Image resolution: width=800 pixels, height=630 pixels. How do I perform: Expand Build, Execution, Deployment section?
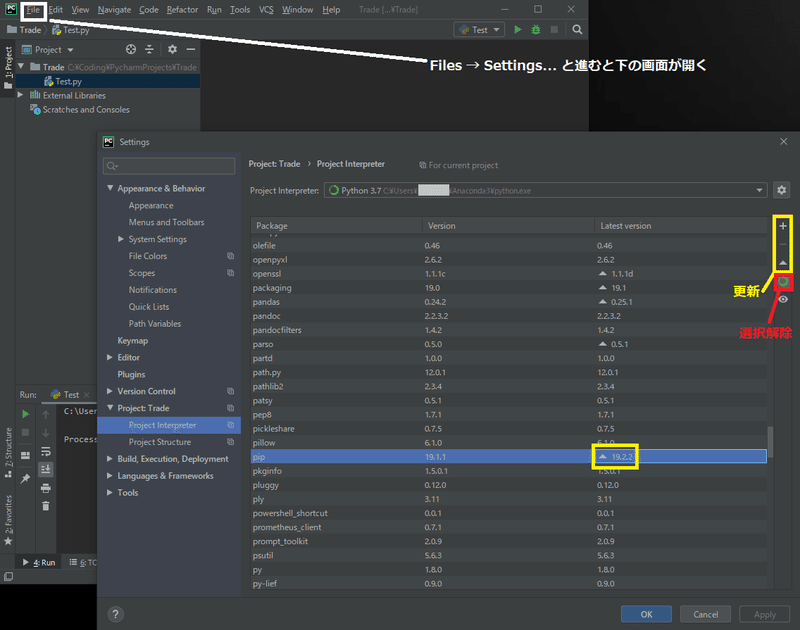point(110,459)
